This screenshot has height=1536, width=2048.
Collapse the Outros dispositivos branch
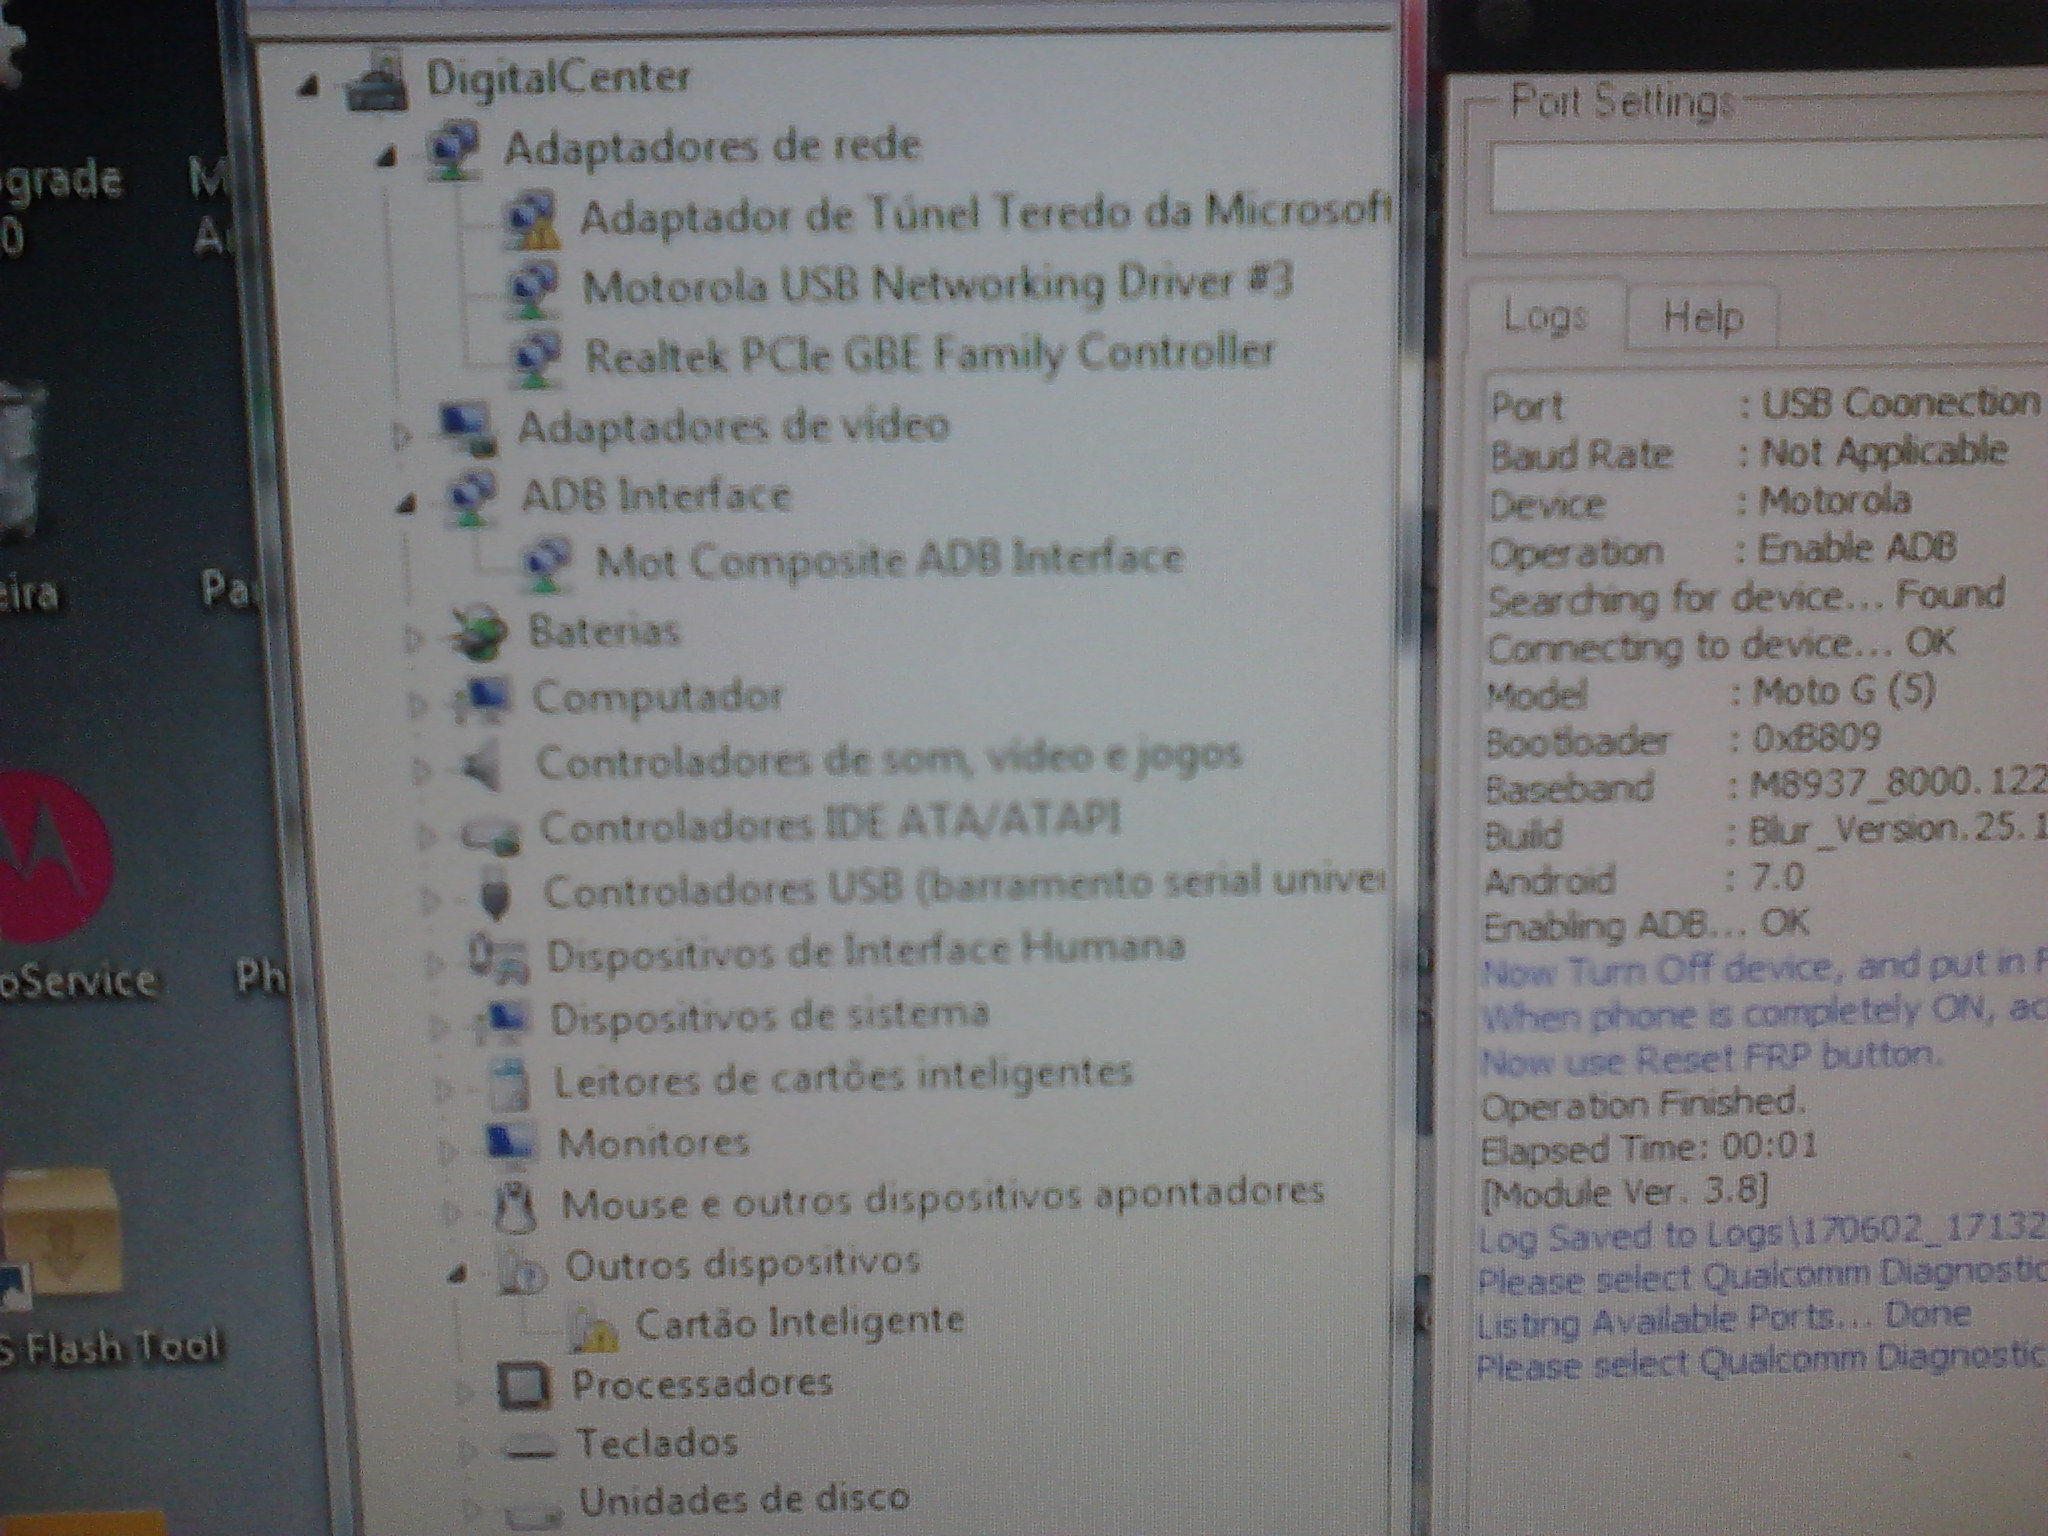(458, 1274)
